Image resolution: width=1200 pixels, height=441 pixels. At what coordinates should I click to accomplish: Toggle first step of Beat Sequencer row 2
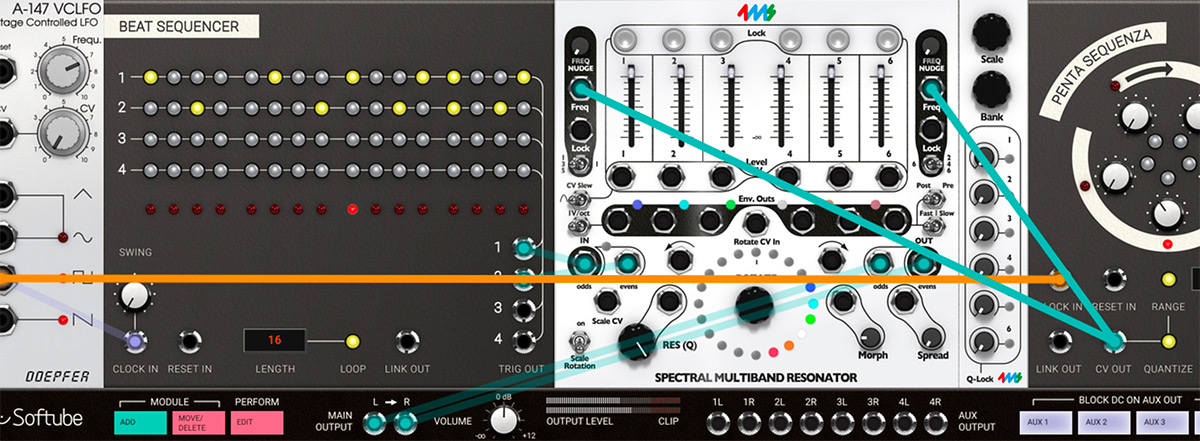coord(150,108)
